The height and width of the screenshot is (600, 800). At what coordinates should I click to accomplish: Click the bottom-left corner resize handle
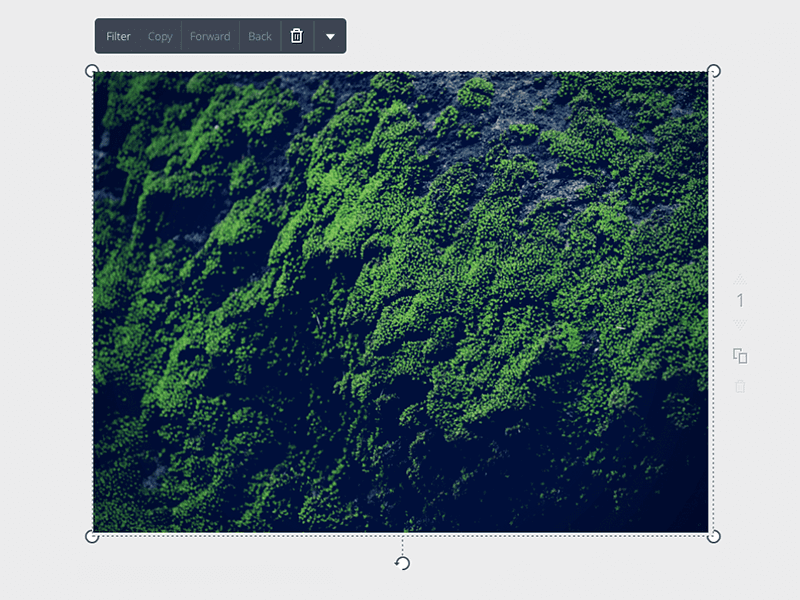coord(92,537)
